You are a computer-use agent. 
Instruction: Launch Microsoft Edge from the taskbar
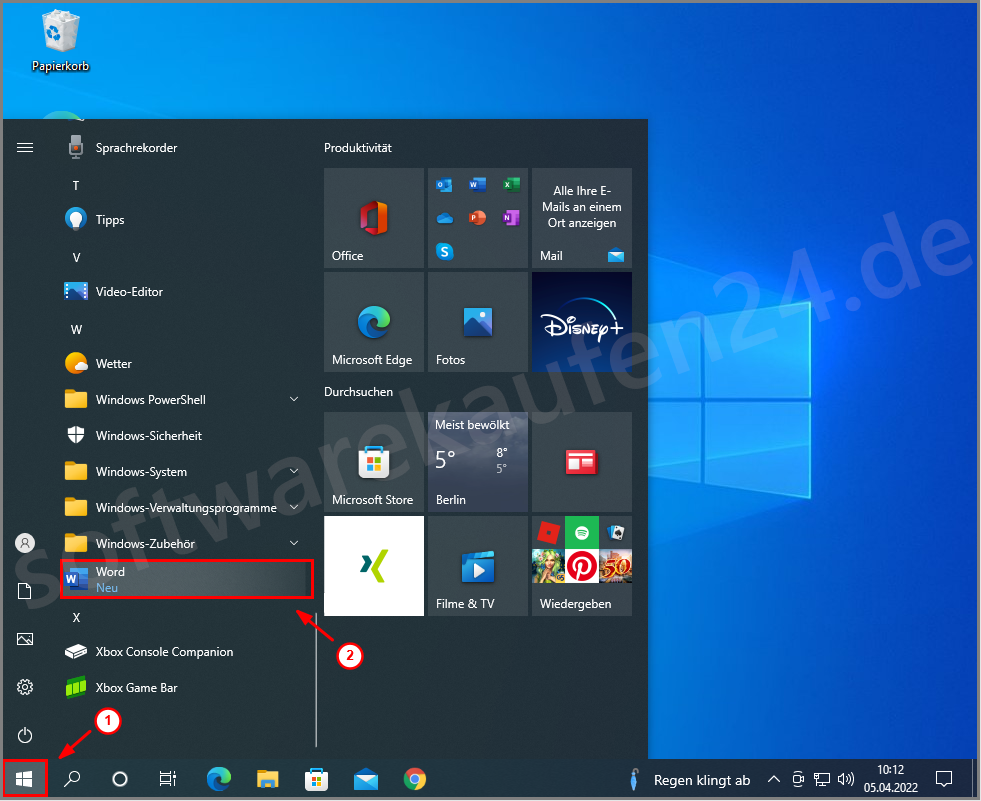point(218,779)
